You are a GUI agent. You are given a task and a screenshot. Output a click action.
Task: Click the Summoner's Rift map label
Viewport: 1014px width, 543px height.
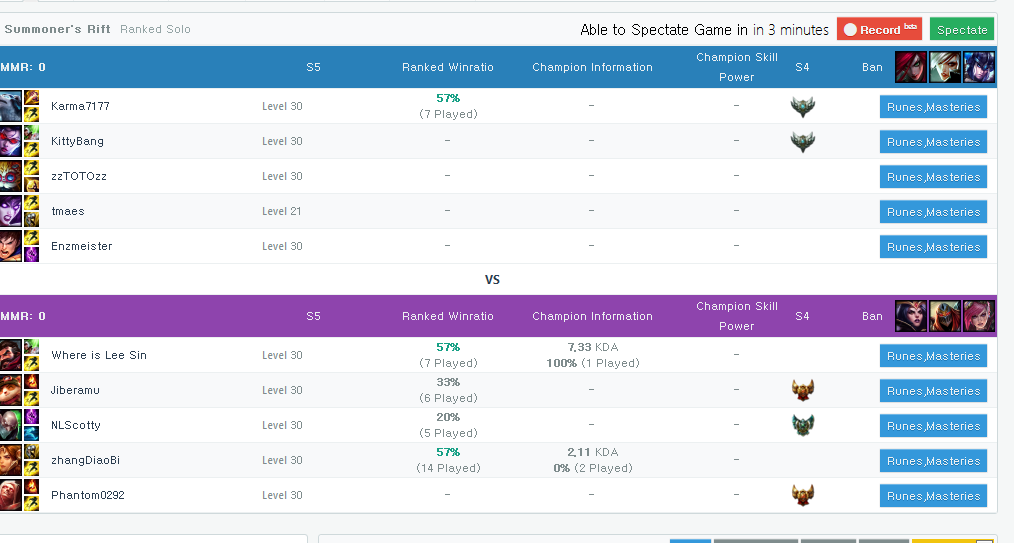click(57, 29)
